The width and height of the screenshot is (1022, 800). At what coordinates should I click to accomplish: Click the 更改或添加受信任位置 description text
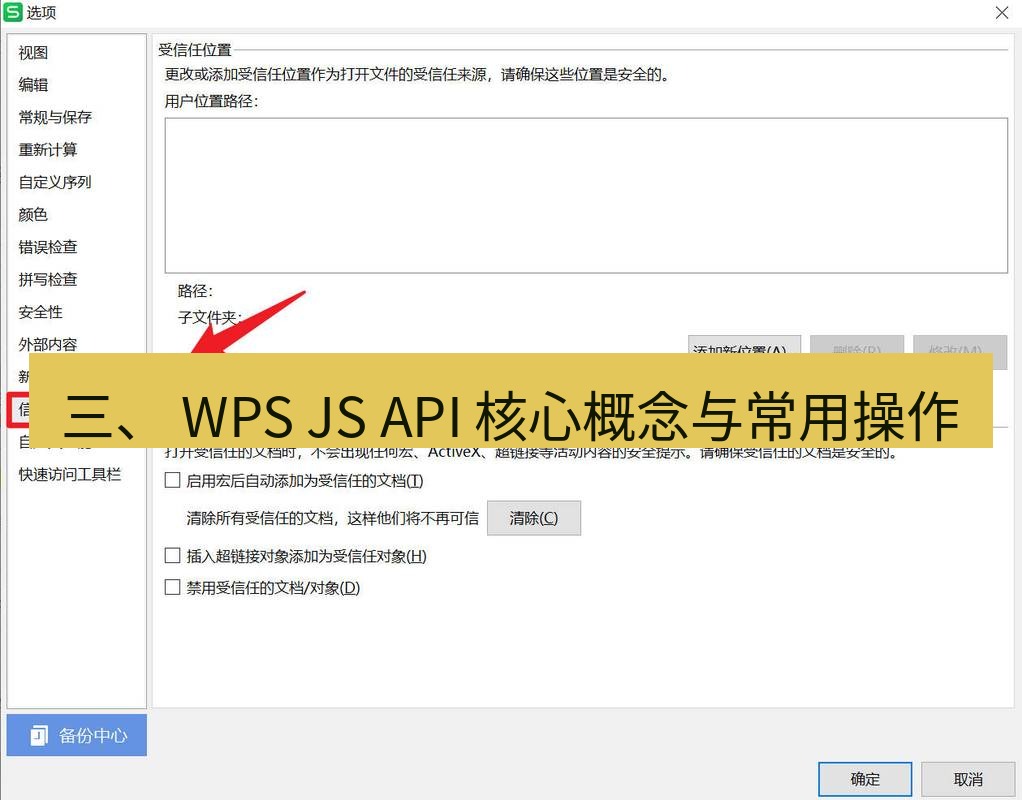(417, 75)
